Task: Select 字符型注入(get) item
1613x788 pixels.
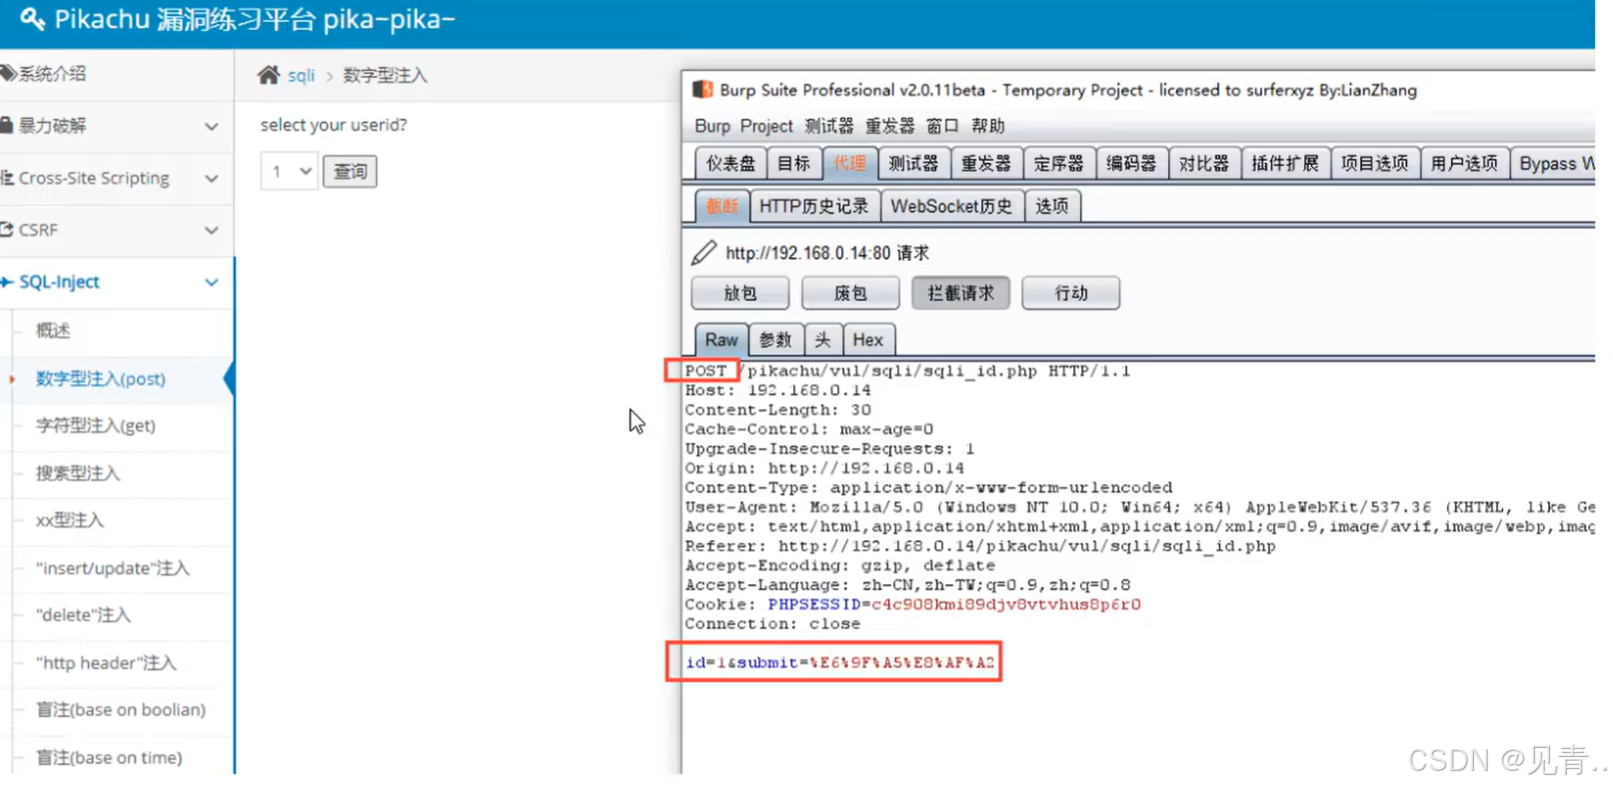Action: point(96,426)
